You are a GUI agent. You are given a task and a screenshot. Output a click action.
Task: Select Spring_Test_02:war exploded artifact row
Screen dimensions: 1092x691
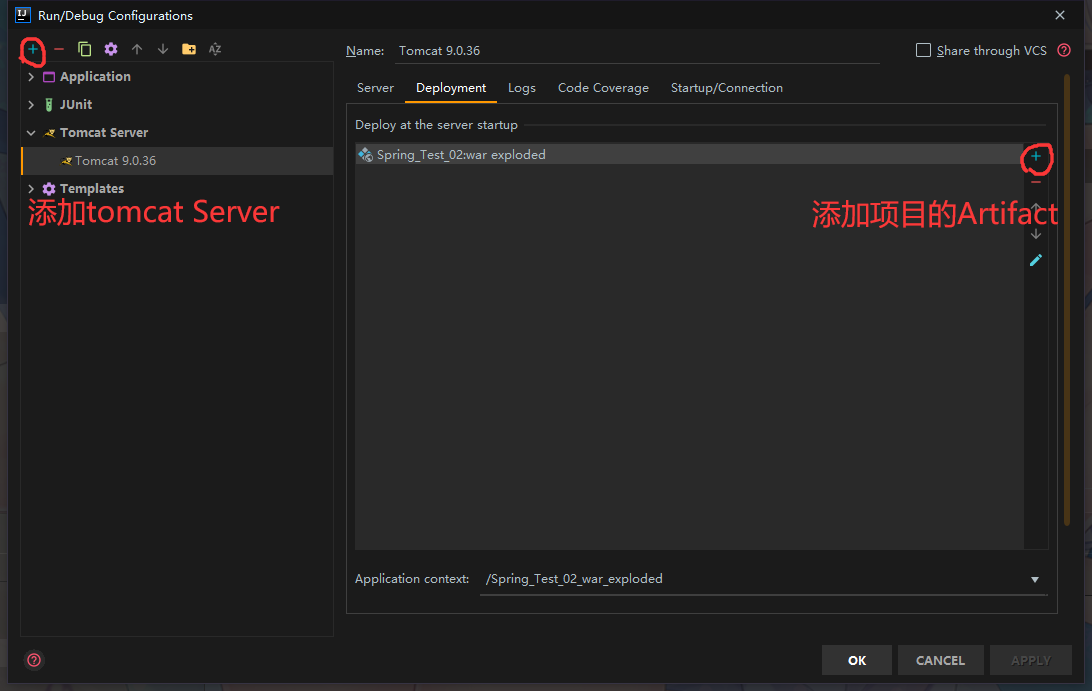click(x=689, y=155)
